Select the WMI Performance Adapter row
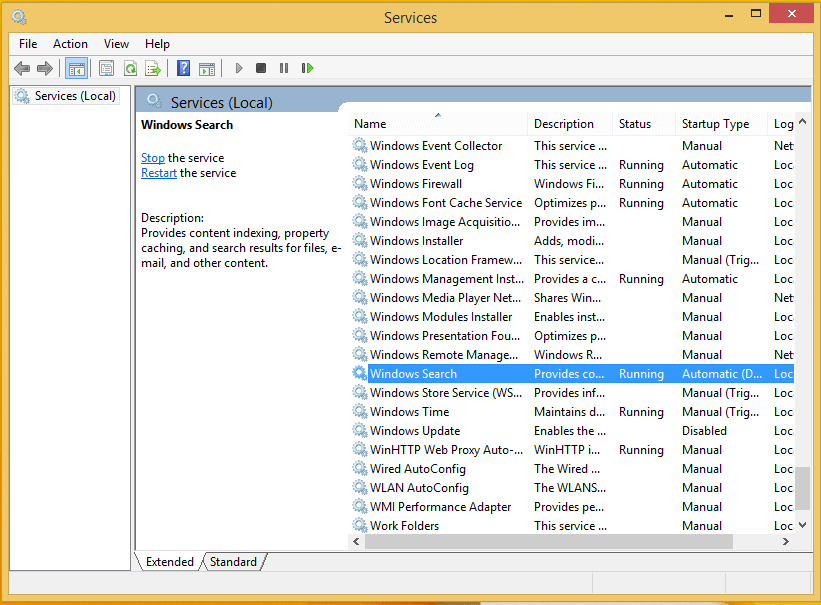The height and width of the screenshot is (605, 821). point(572,507)
